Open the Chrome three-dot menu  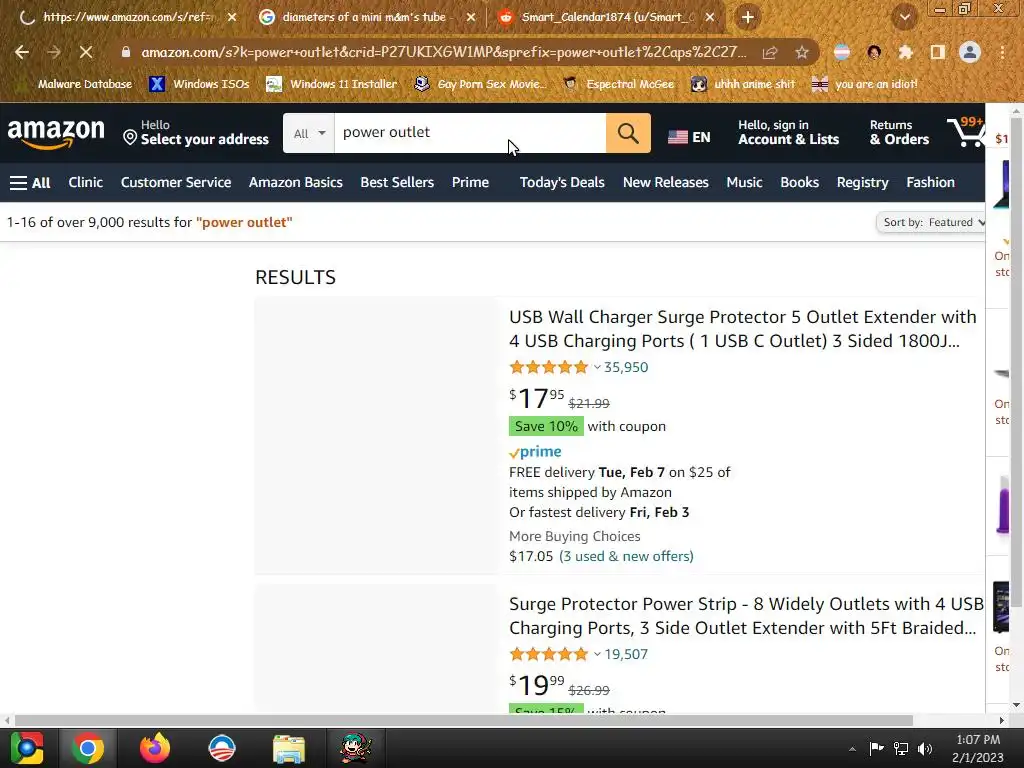1002,52
